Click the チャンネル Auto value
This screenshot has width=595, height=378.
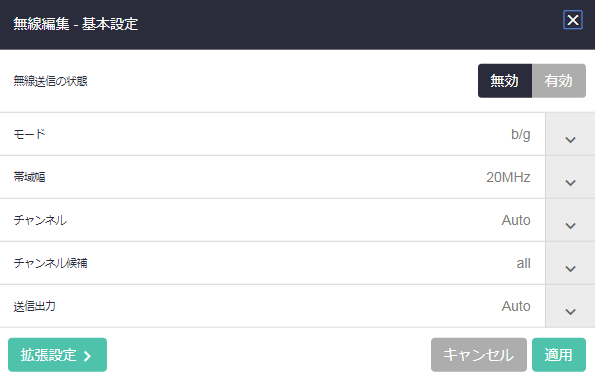516,220
